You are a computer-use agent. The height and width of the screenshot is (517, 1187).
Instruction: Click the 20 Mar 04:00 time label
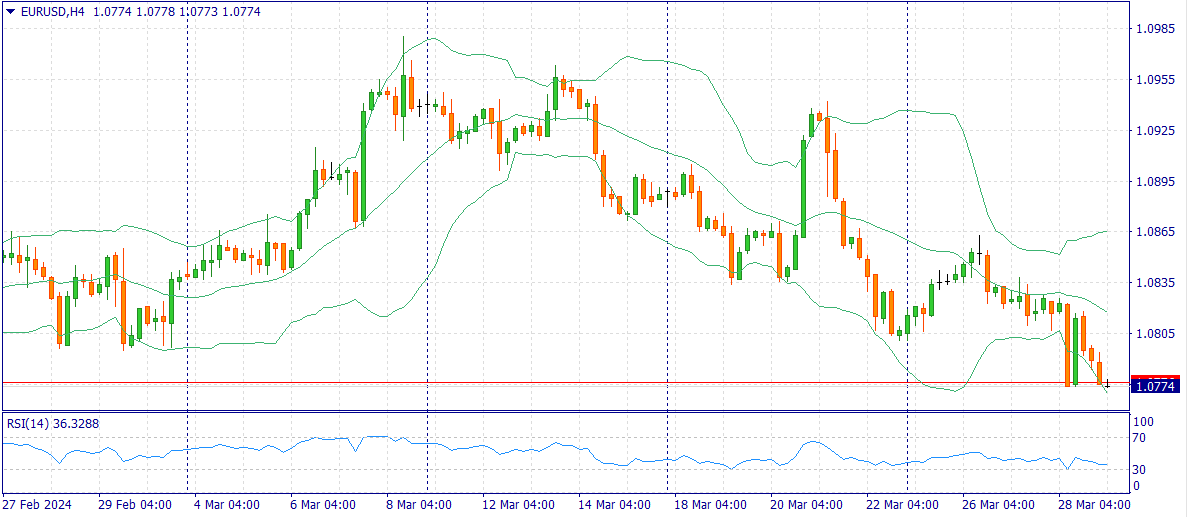[x=807, y=504]
